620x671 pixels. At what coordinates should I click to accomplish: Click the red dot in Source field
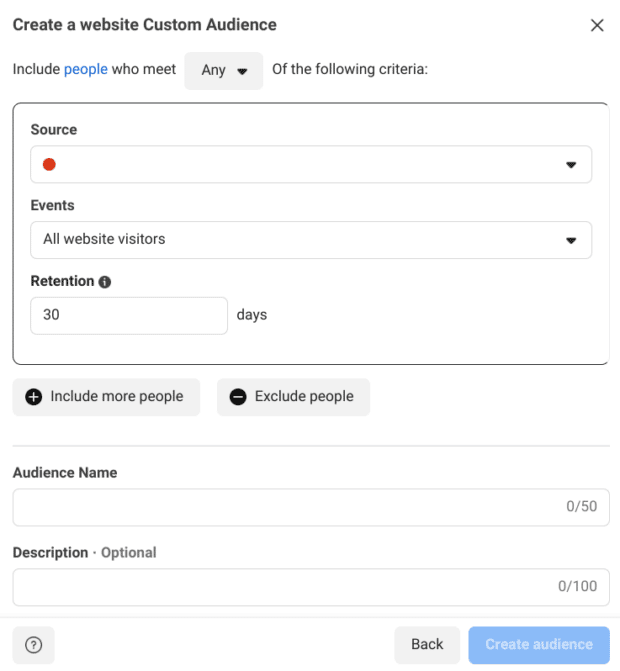point(50,165)
